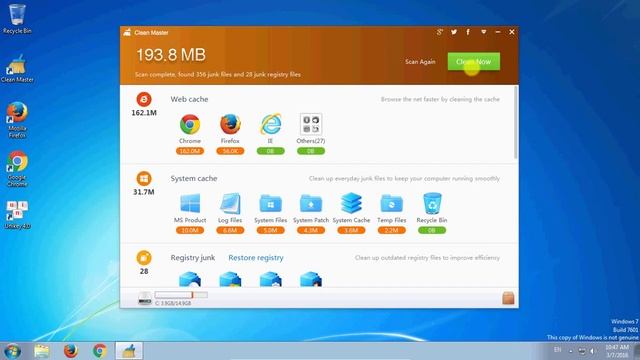Click the Registry junk heading
640x360 pixels.
pos(193,258)
